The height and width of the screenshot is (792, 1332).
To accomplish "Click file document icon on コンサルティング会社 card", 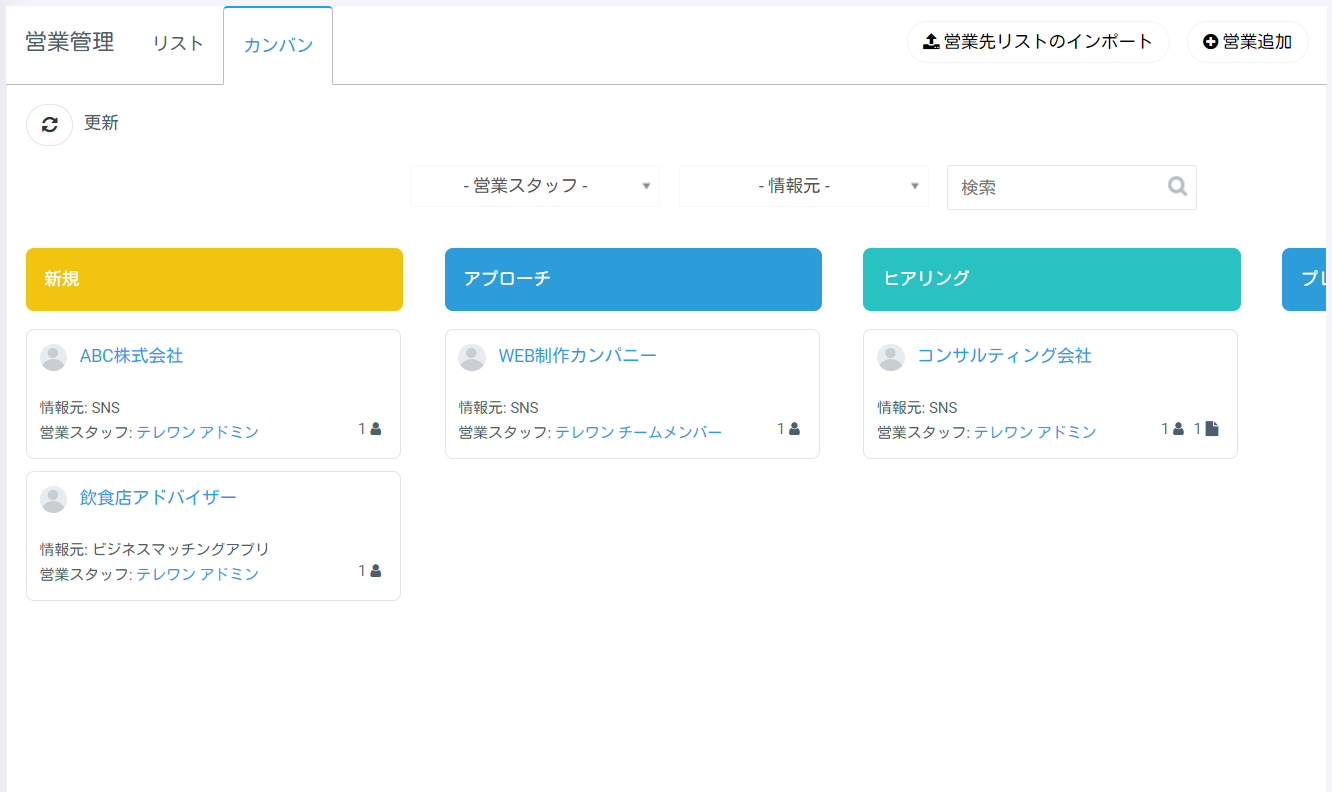I will [x=1212, y=429].
